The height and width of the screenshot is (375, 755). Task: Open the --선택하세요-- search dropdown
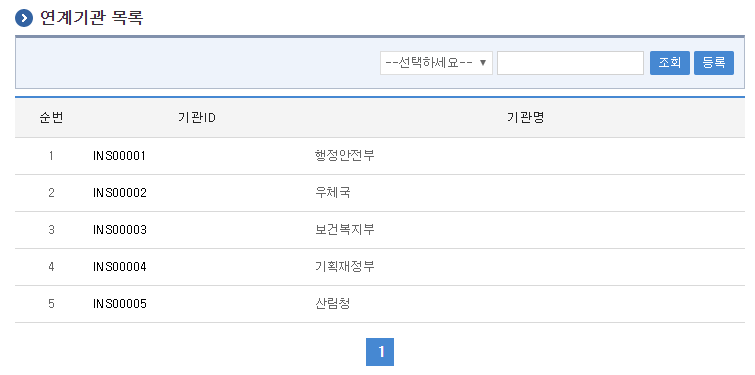436,63
